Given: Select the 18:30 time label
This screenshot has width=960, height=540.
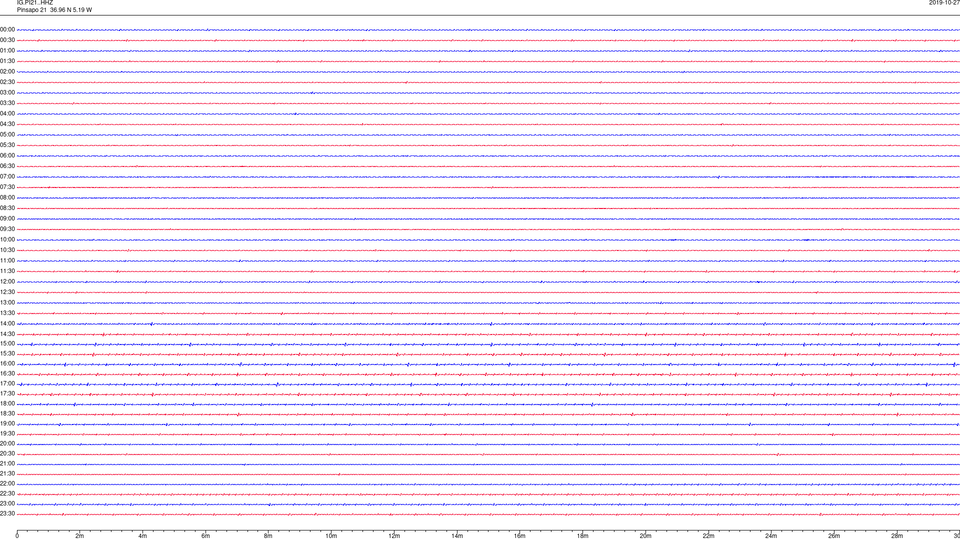Looking at the screenshot, I should pos(7,414).
